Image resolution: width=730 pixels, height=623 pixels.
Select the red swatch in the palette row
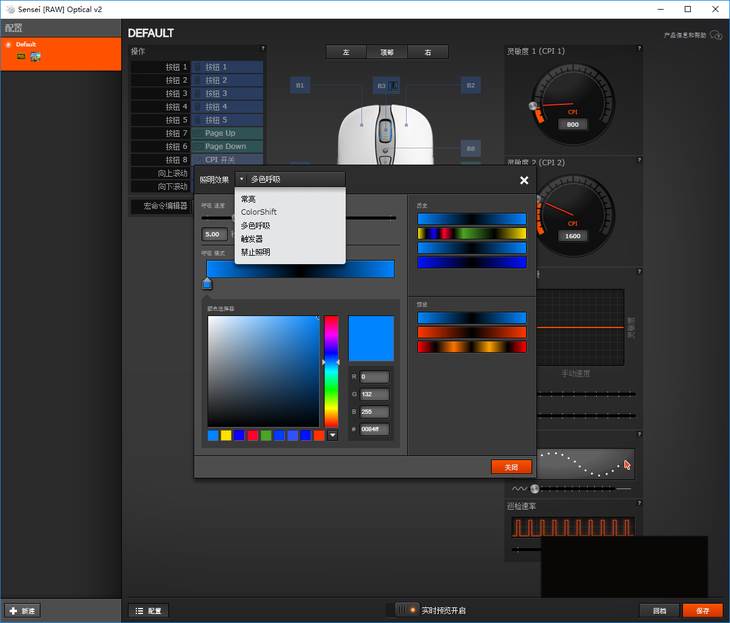[x=252, y=435]
